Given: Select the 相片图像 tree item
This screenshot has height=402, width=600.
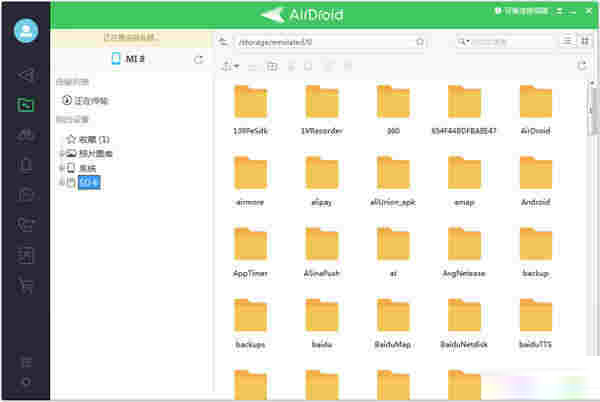Looking at the screenshot, I should tap(90, 154).
